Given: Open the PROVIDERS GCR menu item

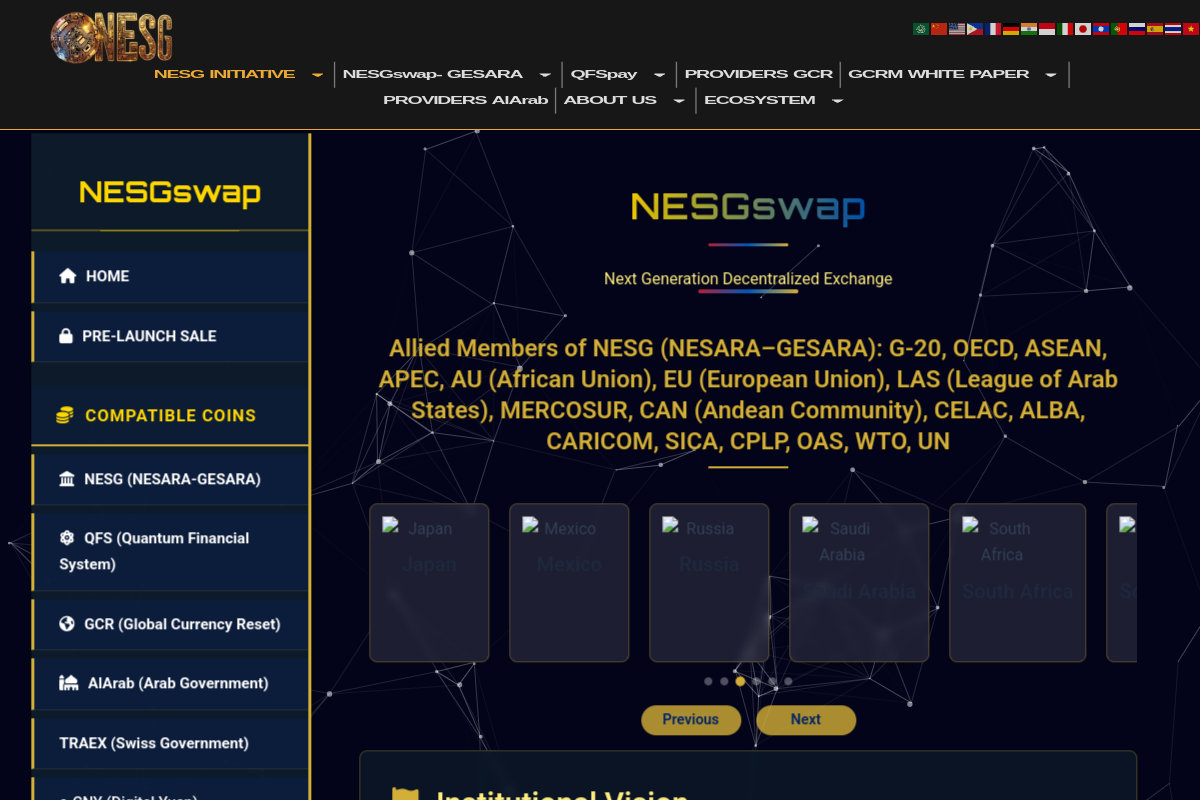Looking at the screenshot, I should click(758, 74).
